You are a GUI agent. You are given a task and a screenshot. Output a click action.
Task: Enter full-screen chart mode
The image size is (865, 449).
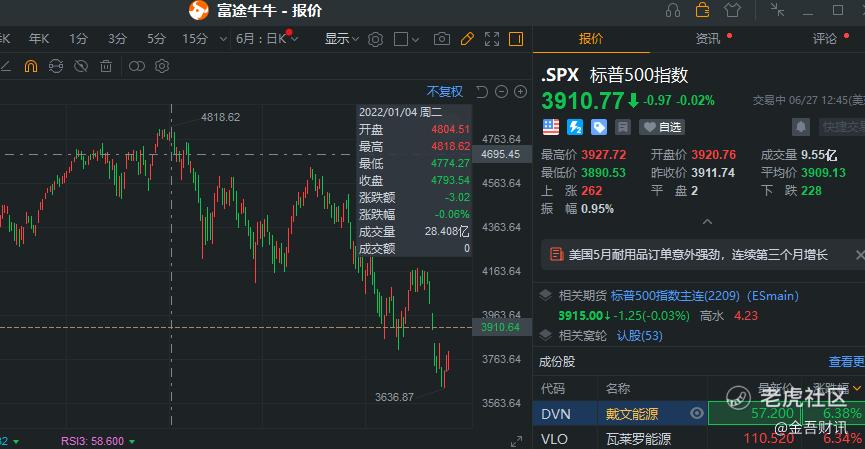pos(492,39)
